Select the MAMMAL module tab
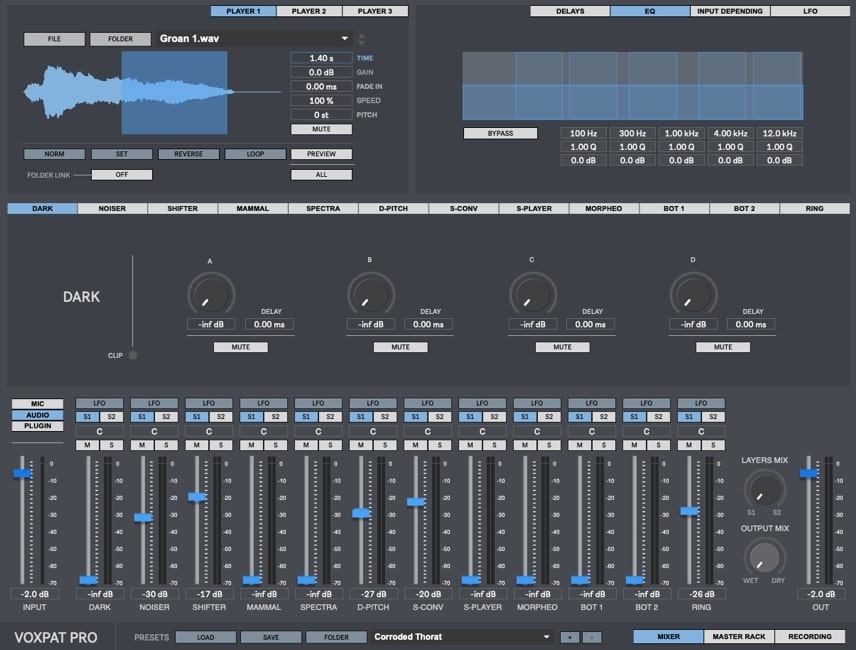856x650 pixels. pyautogui.click(x=253, y=208)
